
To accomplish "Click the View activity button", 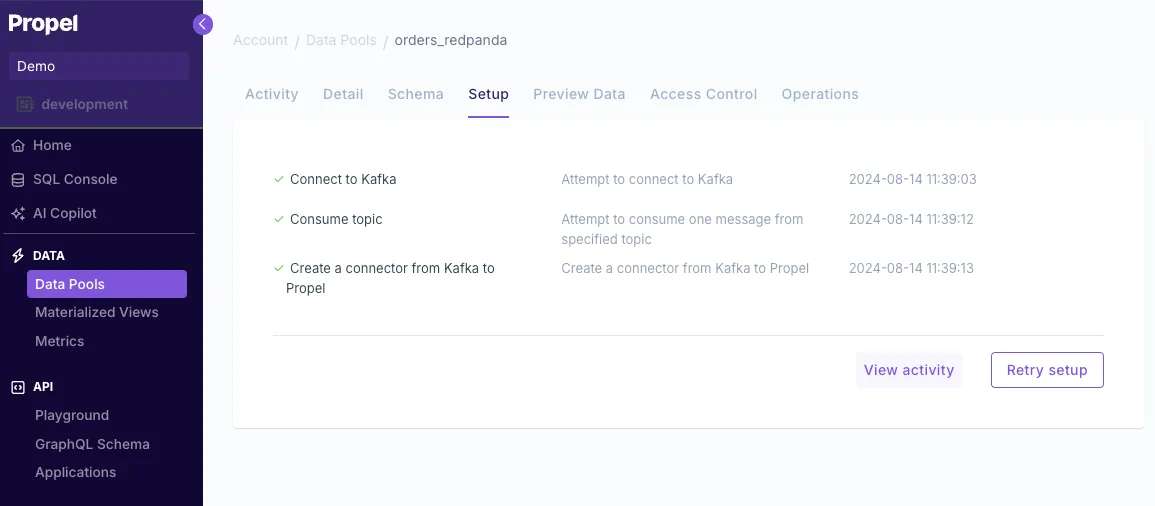I will pyautogui.click(x=909, y=370).
